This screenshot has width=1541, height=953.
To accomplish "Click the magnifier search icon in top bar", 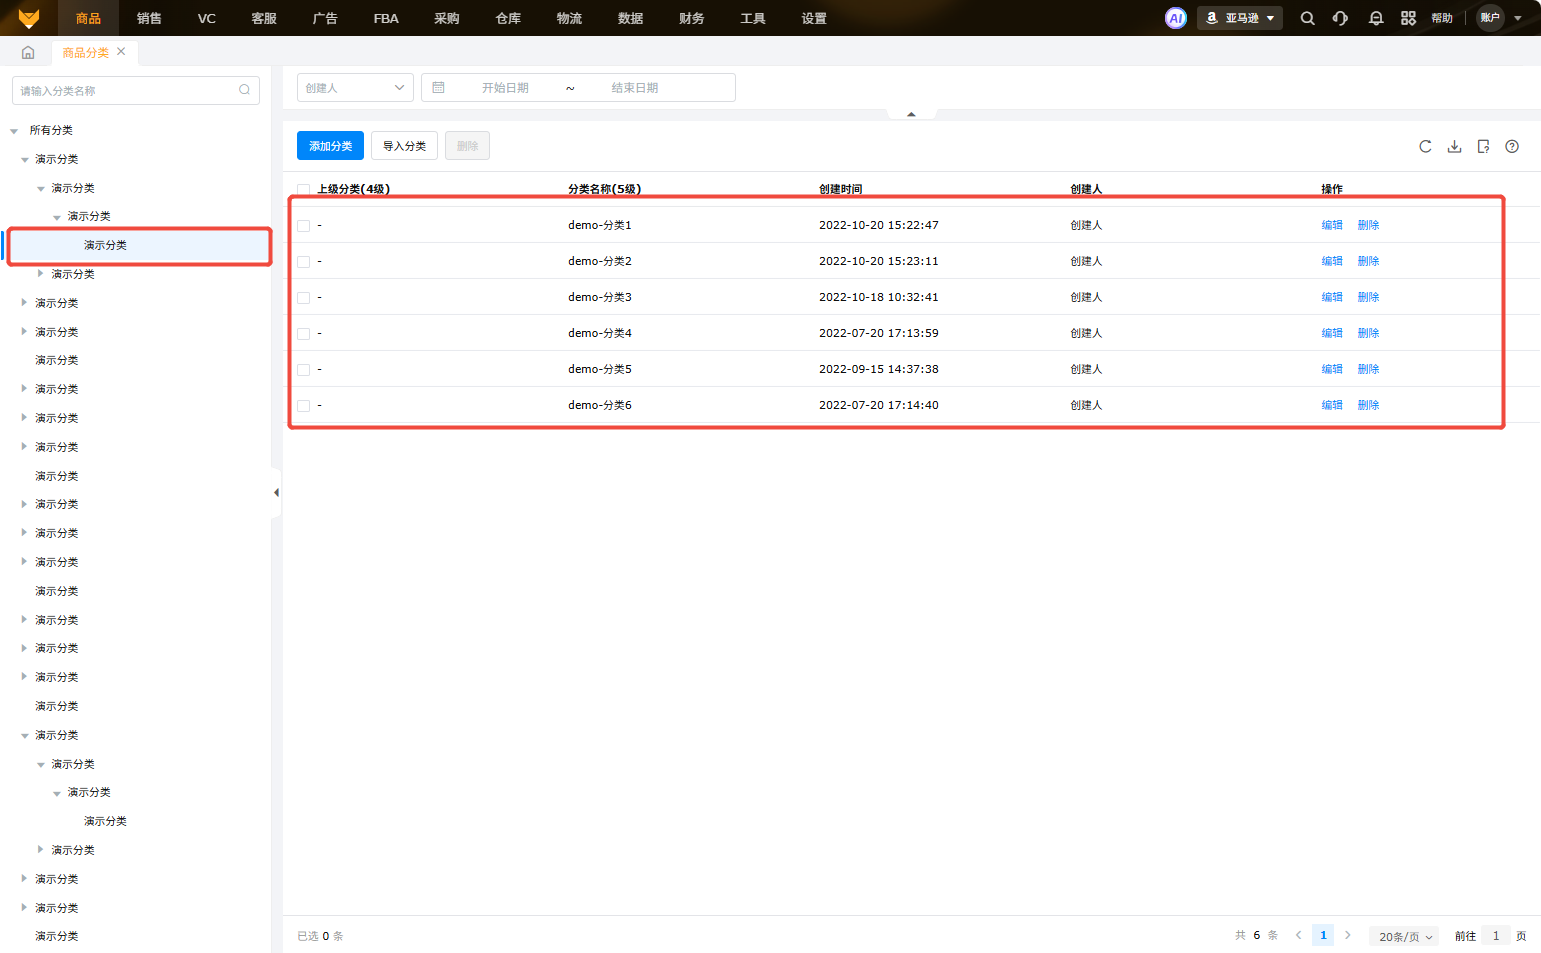I will 1307,18.
